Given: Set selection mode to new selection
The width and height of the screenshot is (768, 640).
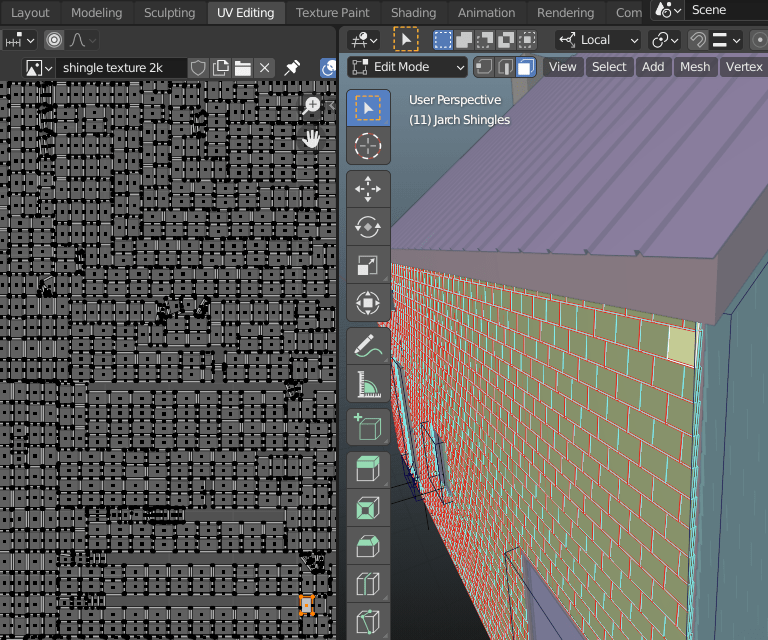Looking at the screenshot, I should coord(443,40).
